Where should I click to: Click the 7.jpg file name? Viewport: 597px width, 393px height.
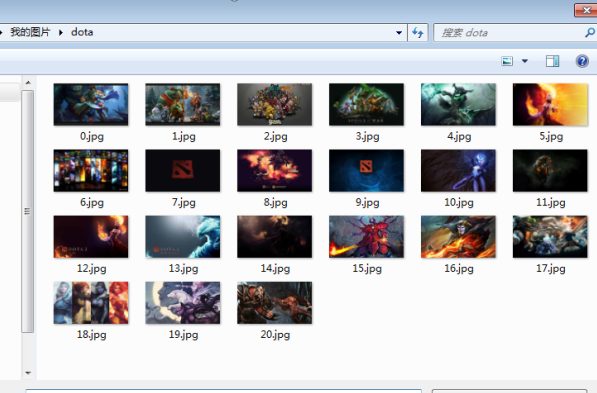coord(184,202)
